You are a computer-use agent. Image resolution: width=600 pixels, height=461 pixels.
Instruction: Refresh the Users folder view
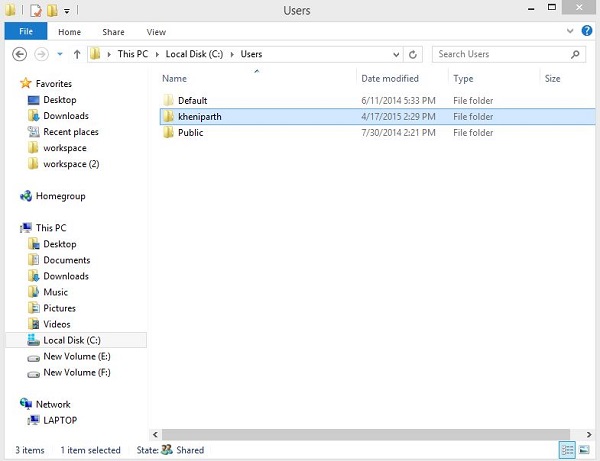(x=412, y=55)
